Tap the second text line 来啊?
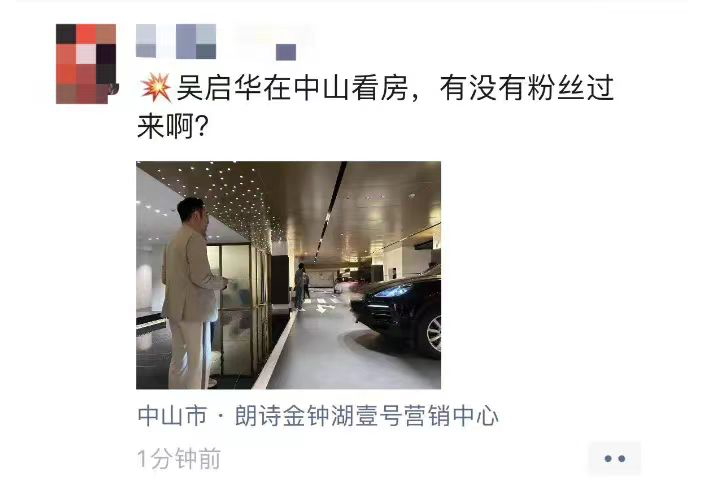 (172, 127)
